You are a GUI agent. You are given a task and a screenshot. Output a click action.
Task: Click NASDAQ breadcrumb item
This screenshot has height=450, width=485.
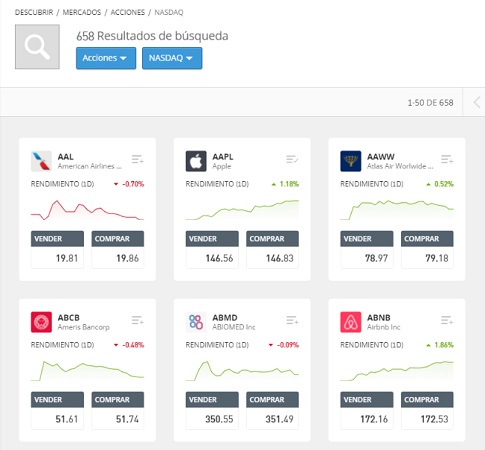tap(169, 12)
